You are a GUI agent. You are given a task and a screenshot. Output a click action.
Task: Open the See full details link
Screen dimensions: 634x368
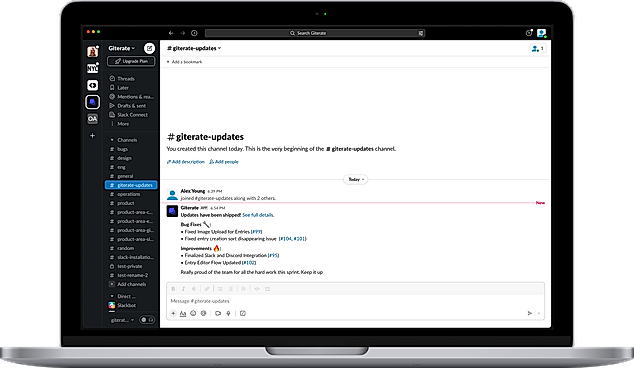point(258,215)
